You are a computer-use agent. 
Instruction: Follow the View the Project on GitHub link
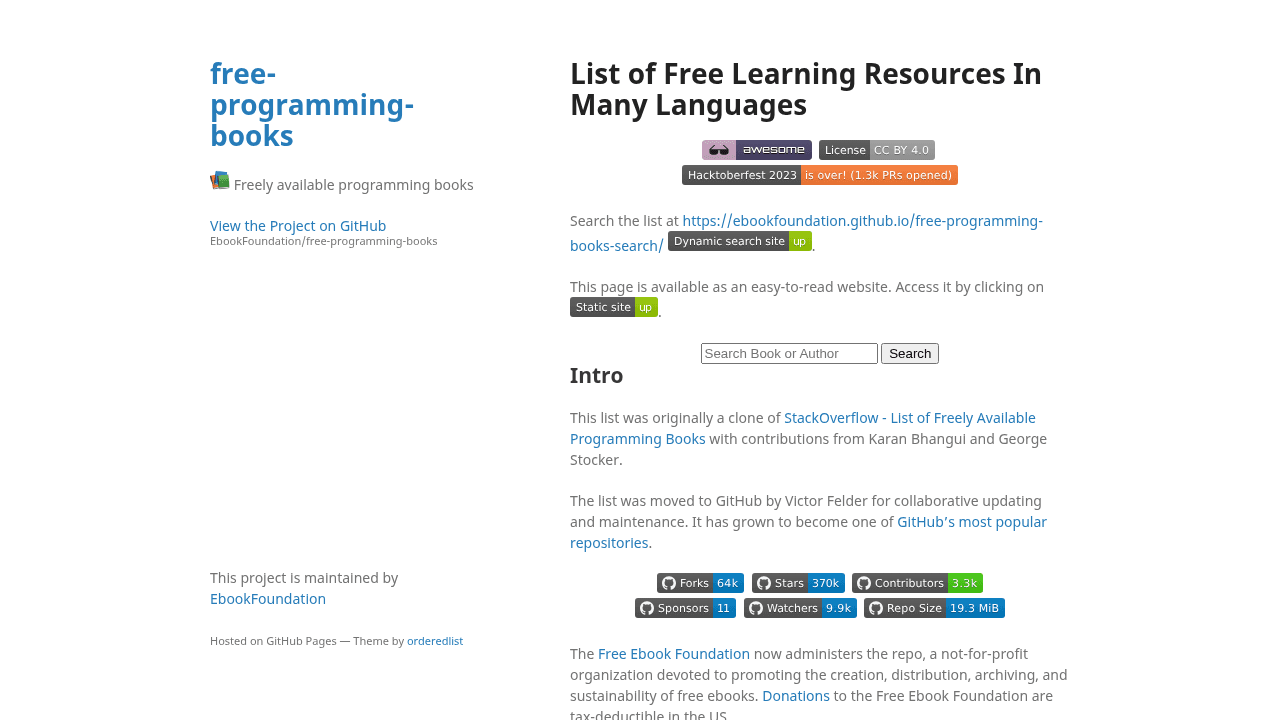point(298,226)
